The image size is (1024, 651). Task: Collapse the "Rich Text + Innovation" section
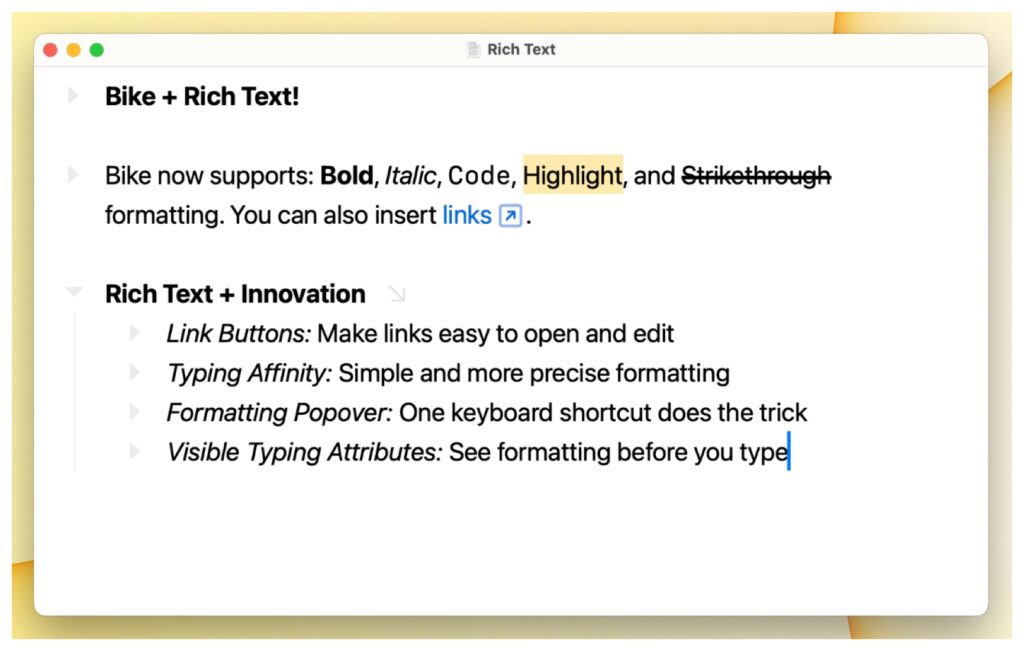coord(73,293)
